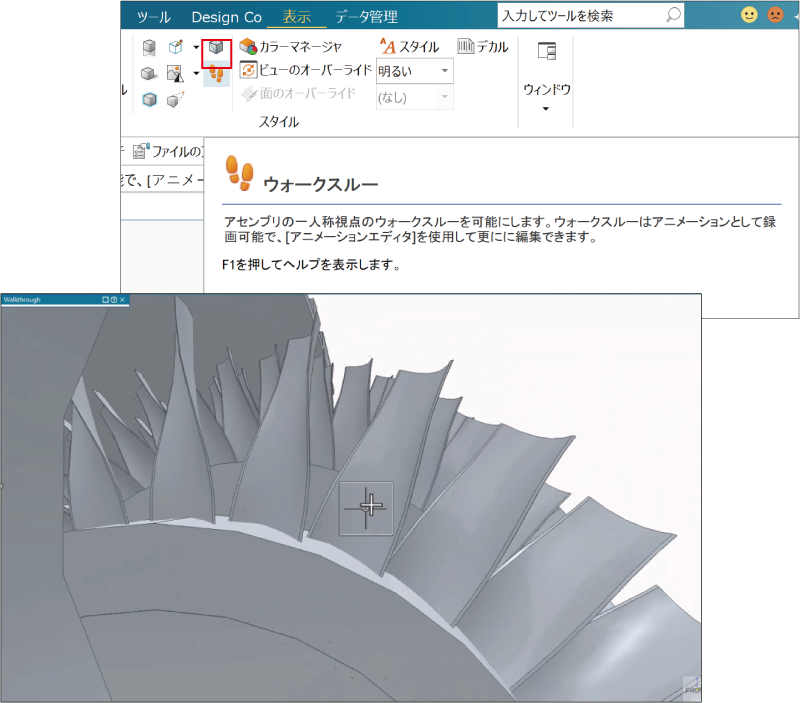Click the happy face feedback icon

click(749, 15)
